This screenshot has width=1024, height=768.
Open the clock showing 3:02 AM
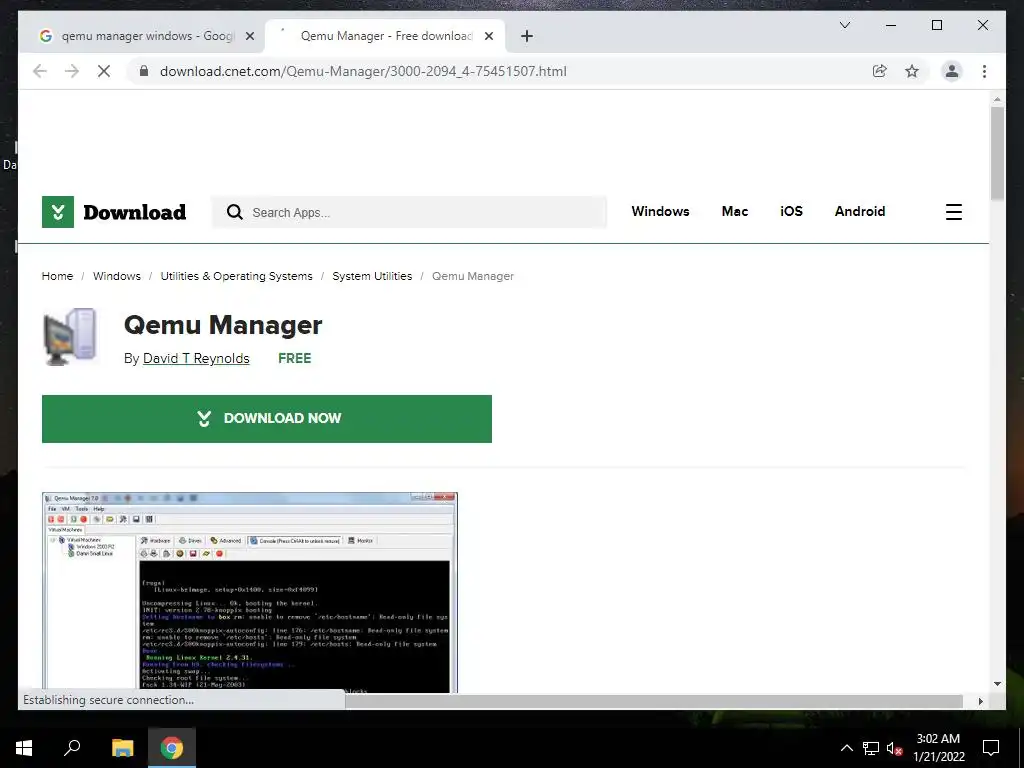(x=938, y=748)
